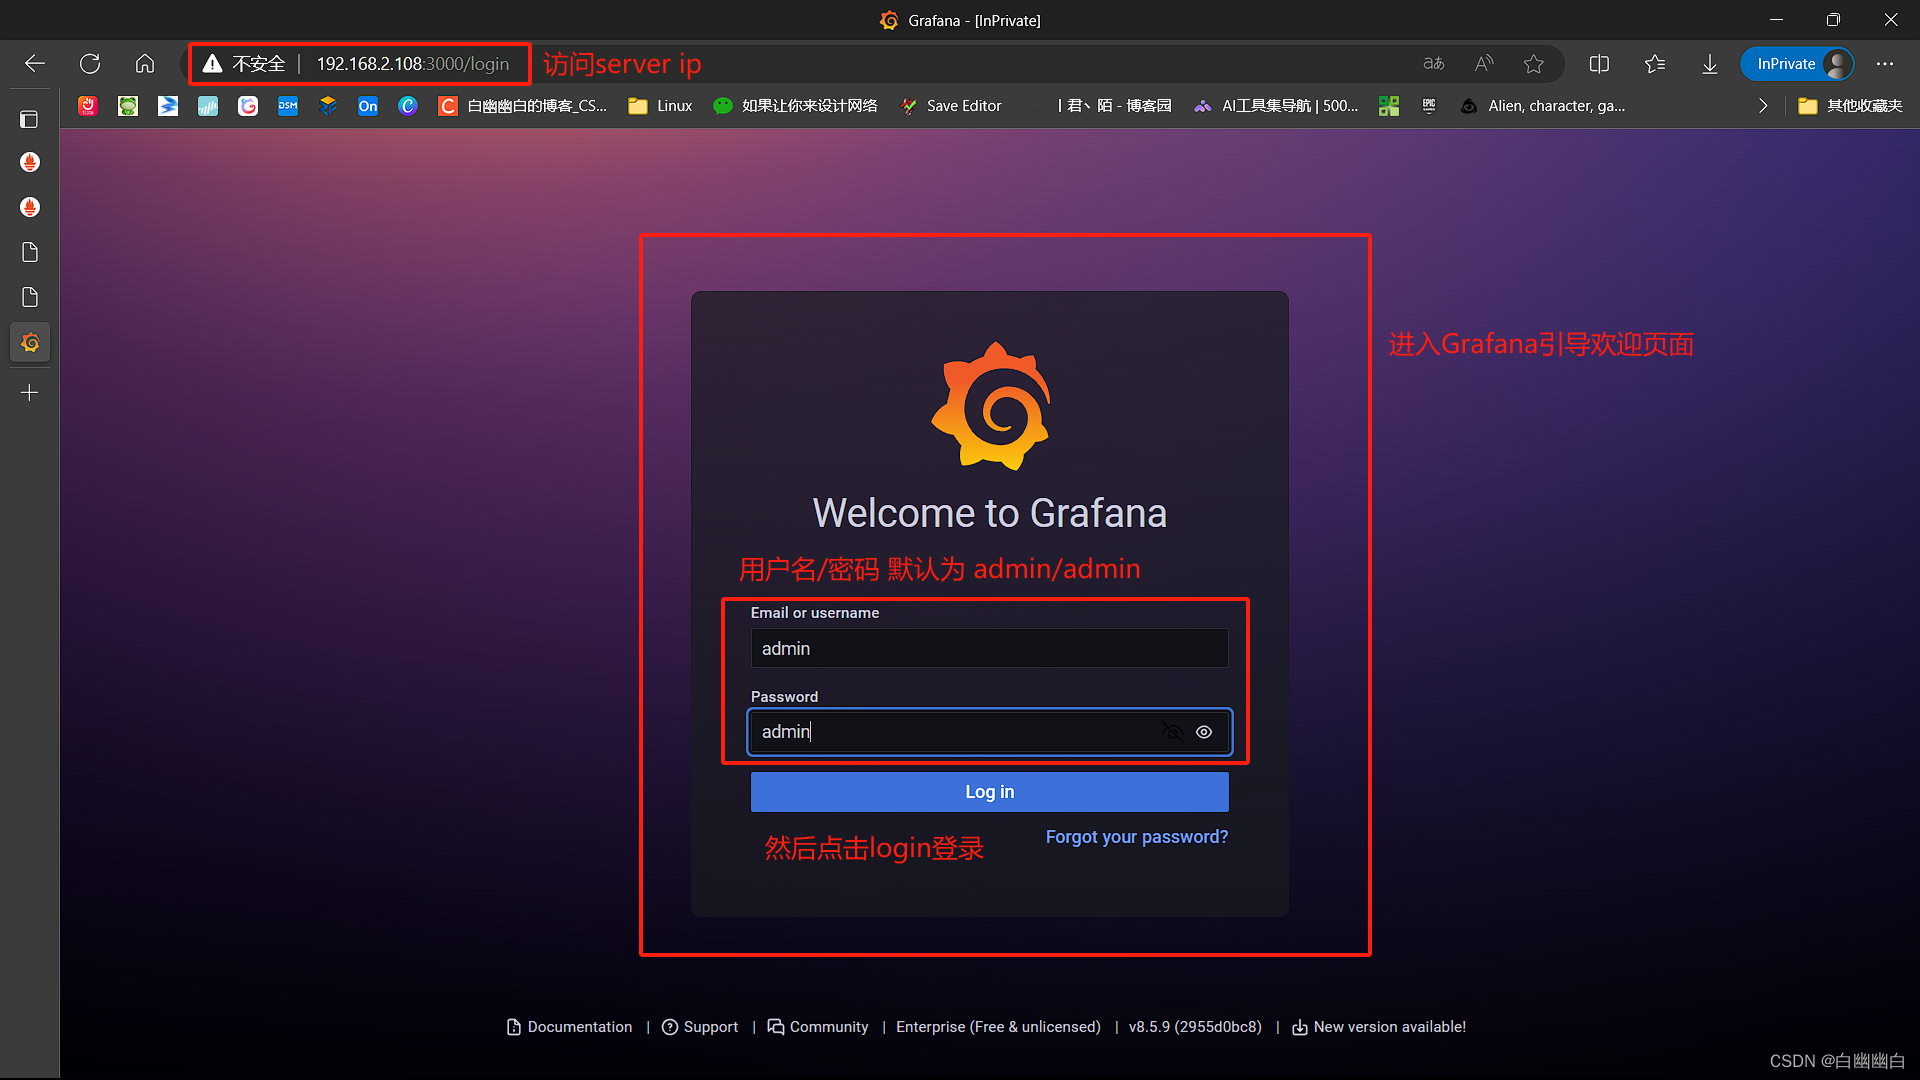The height and width of the screenshot is (1080, 1920).
Task: Click the browser refresh icon
Action: click(90, 64)
